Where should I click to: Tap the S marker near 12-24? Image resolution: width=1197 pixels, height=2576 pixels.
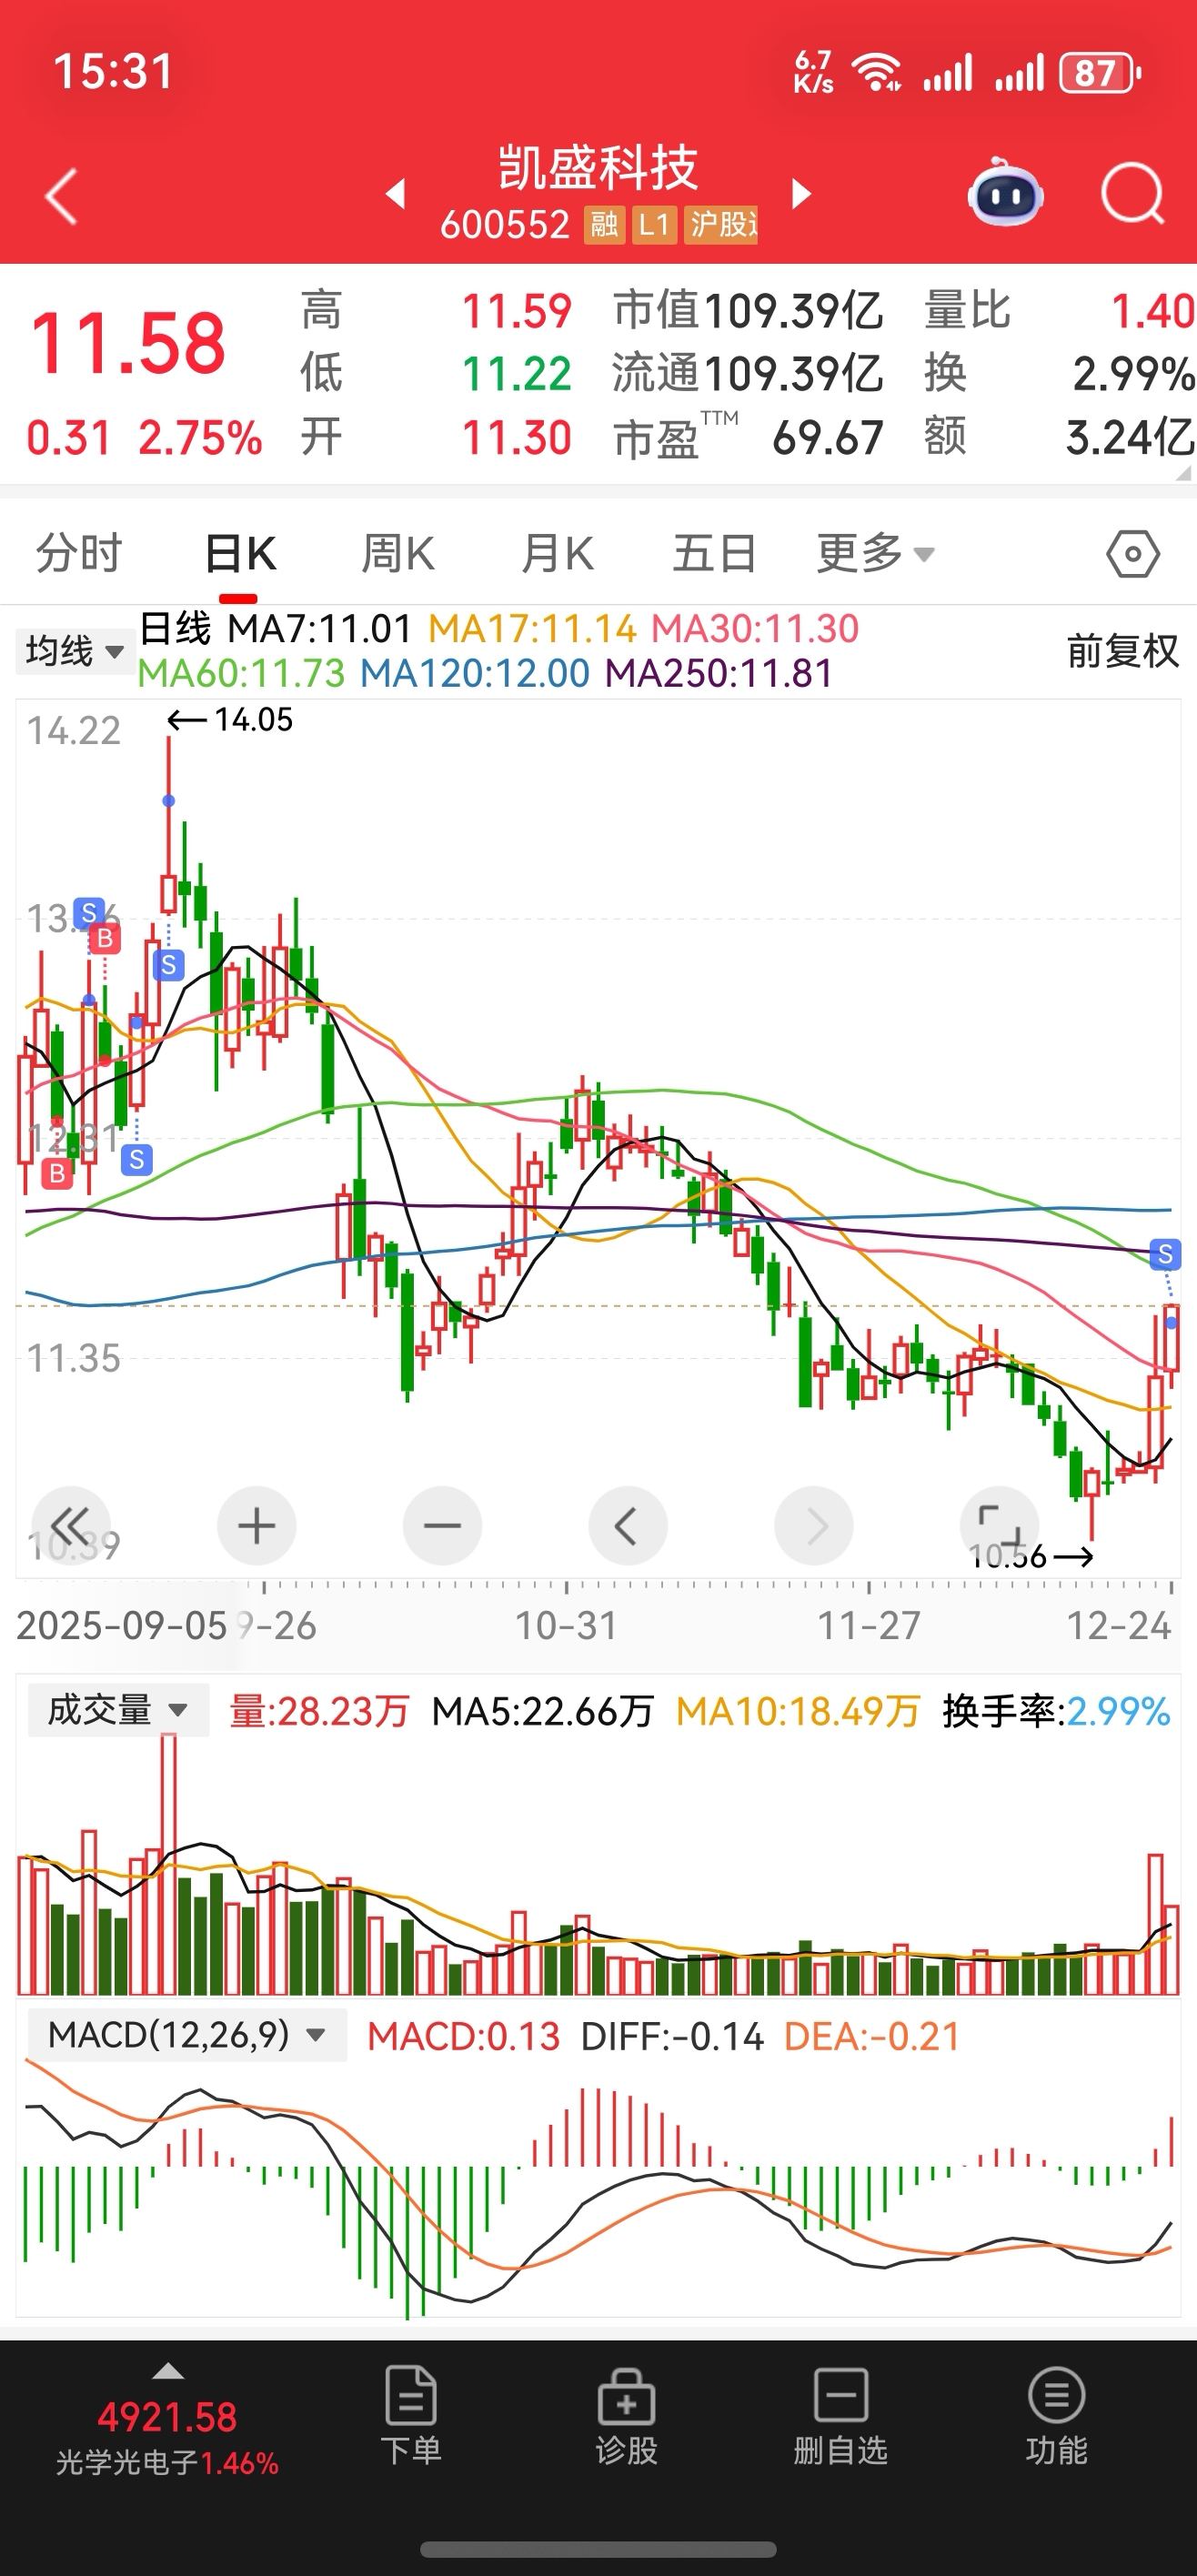[x=1165, y=1254]
